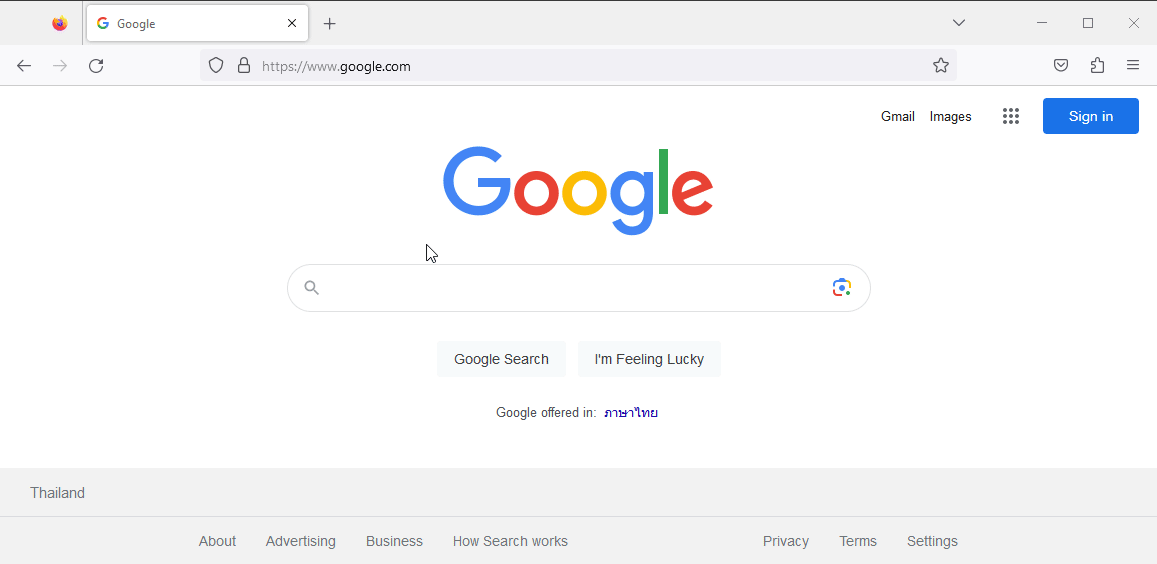Open the Google apps grid icon
Screen dimensions: 1157x564
1011,116
